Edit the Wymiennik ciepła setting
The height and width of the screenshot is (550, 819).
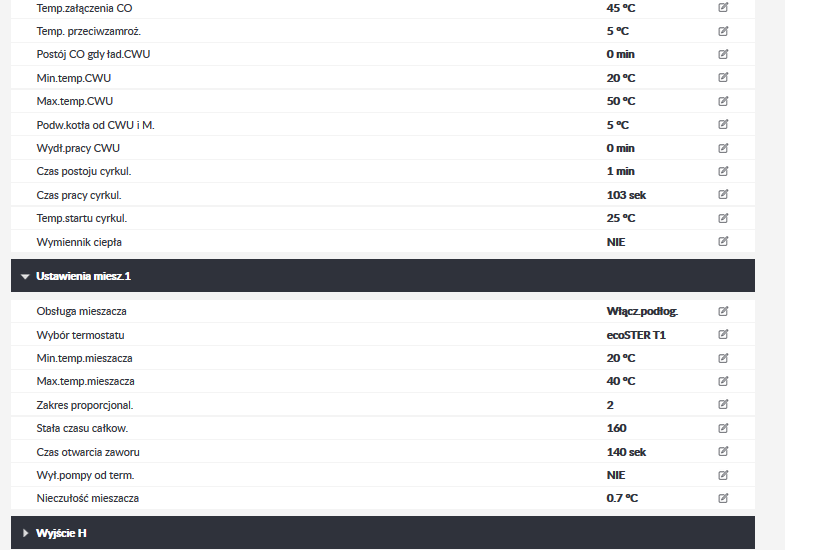point(723,241)
